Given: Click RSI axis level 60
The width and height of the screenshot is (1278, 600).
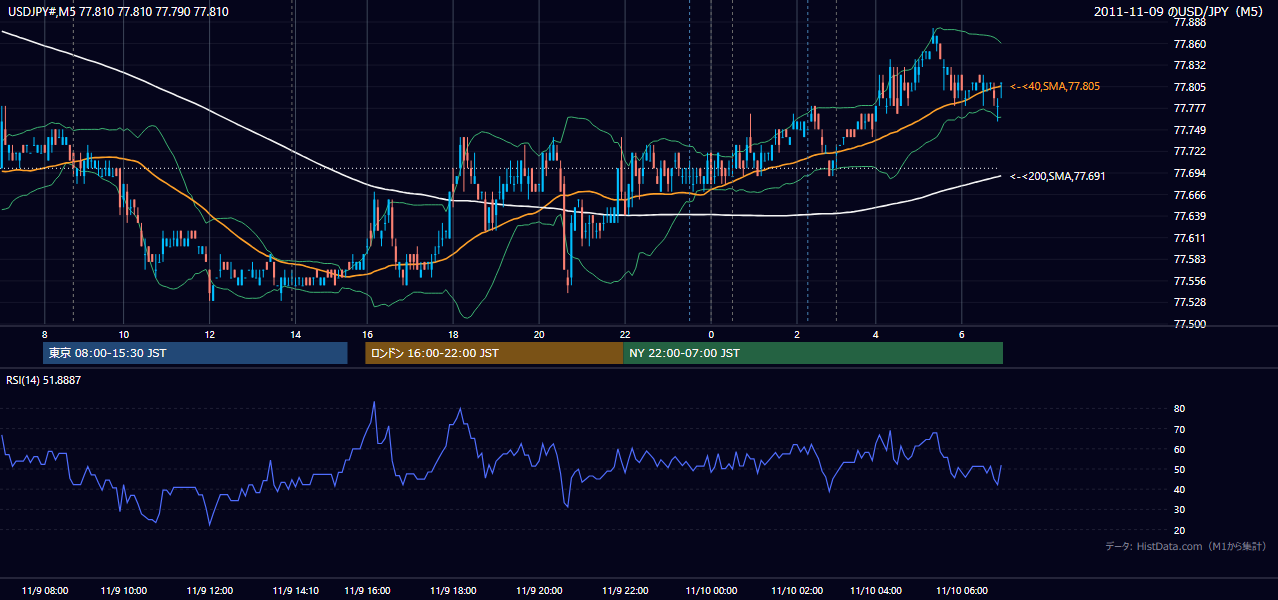Looking at the screenshot, I should tap(1179, 449).
